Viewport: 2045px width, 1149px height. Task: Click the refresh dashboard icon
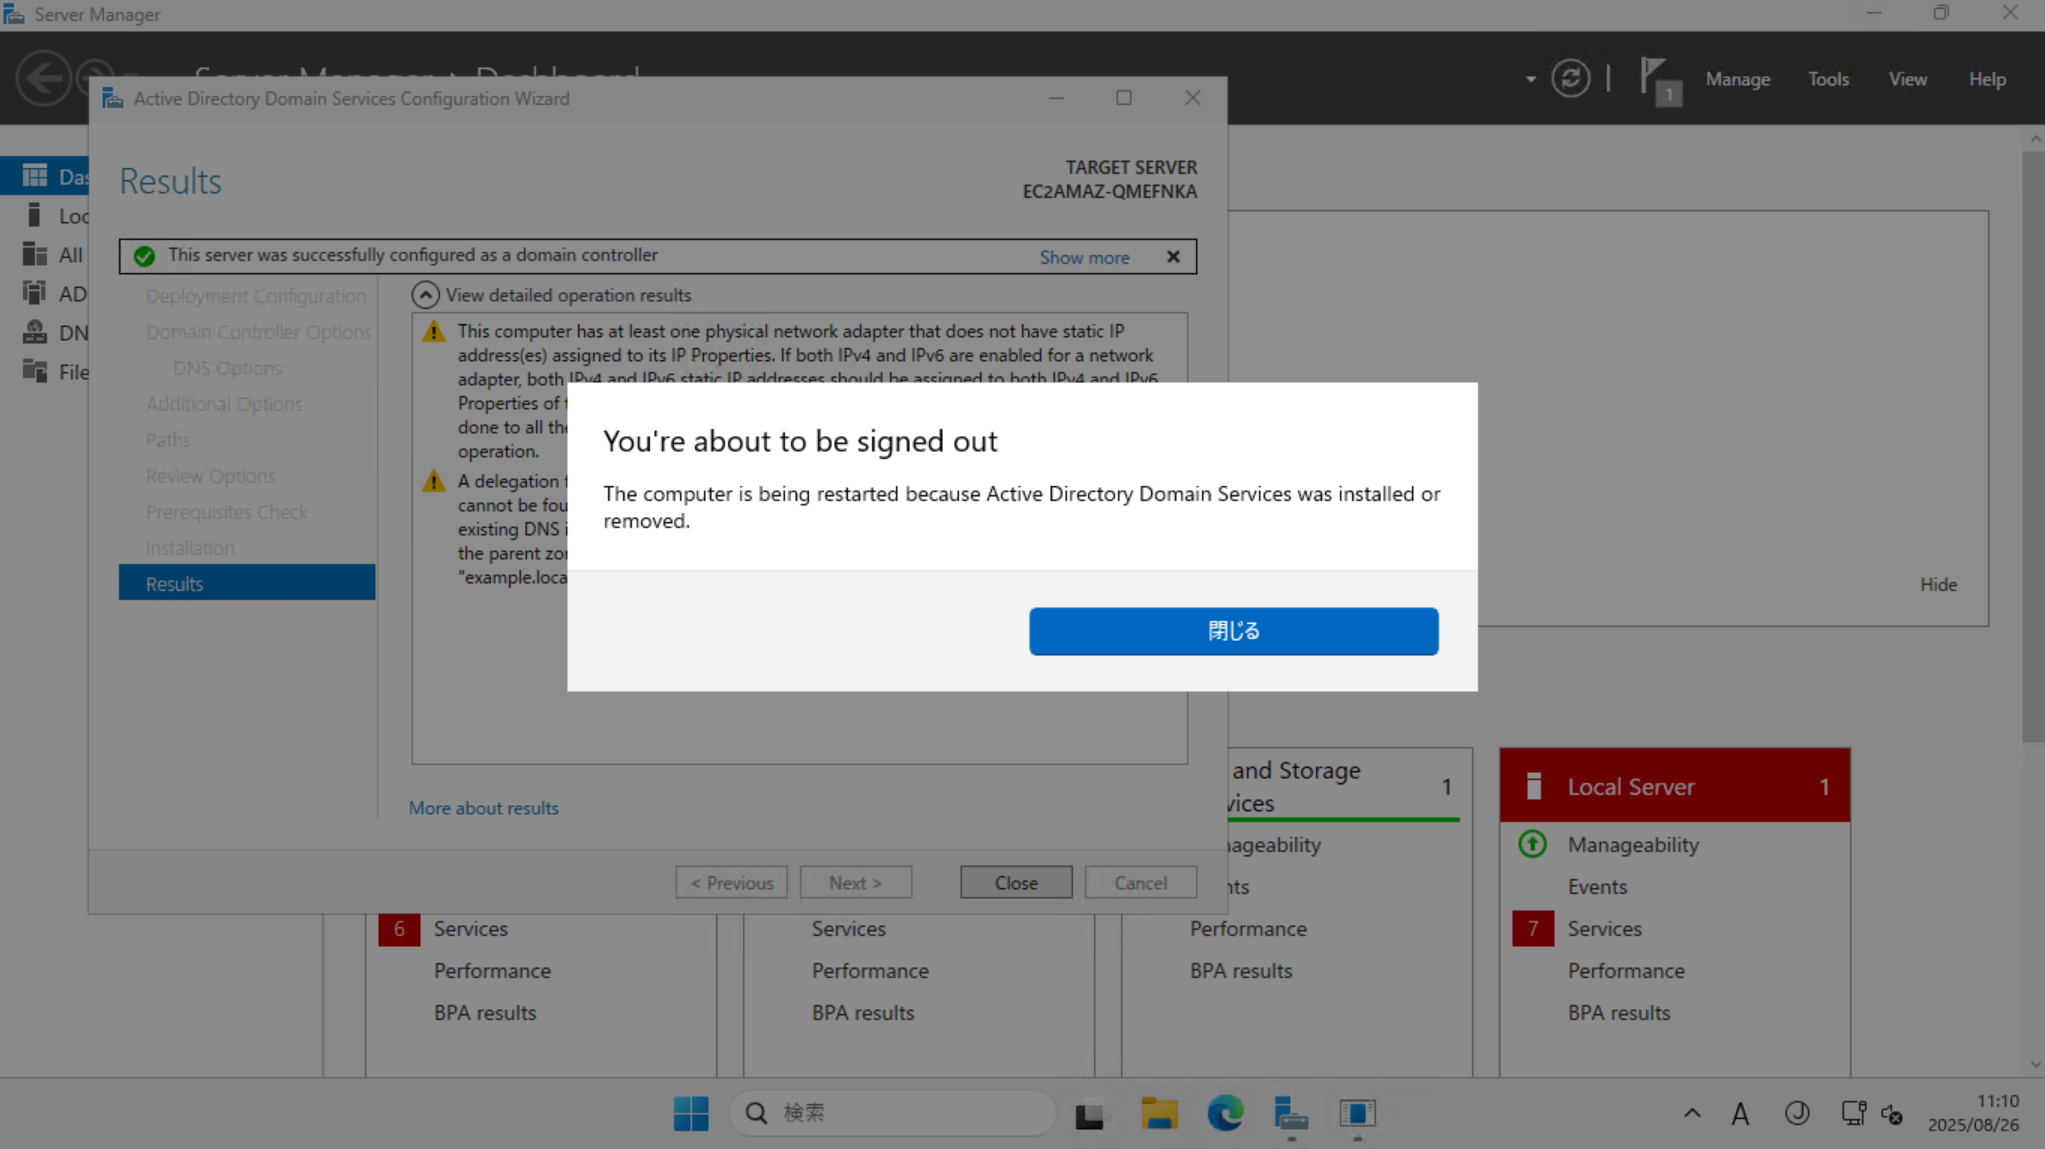1570,78
